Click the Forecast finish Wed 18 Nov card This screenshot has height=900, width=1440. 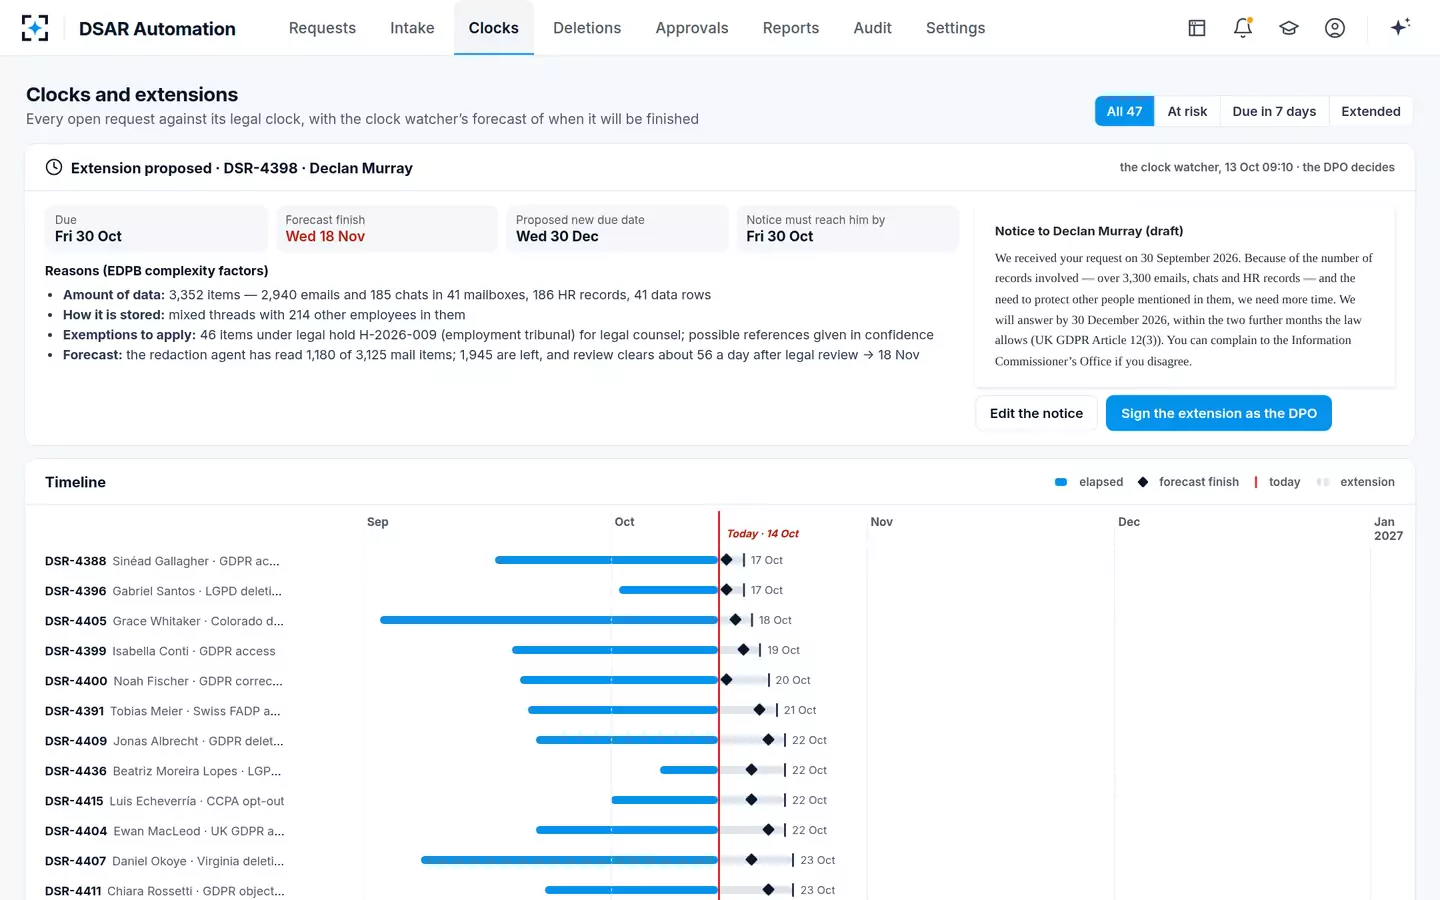pos(386,228)
